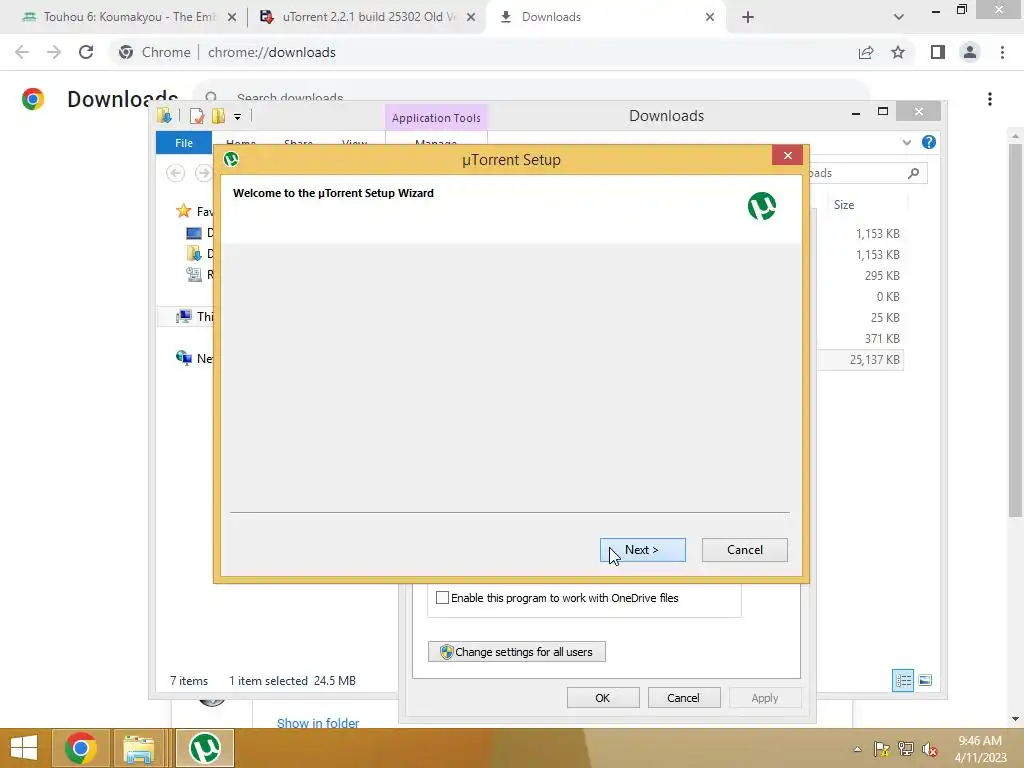This screenshot has height=768, width=1024.
Task: Click New folder icon in Explorer quick access
Action: click(x=218, y=116)
